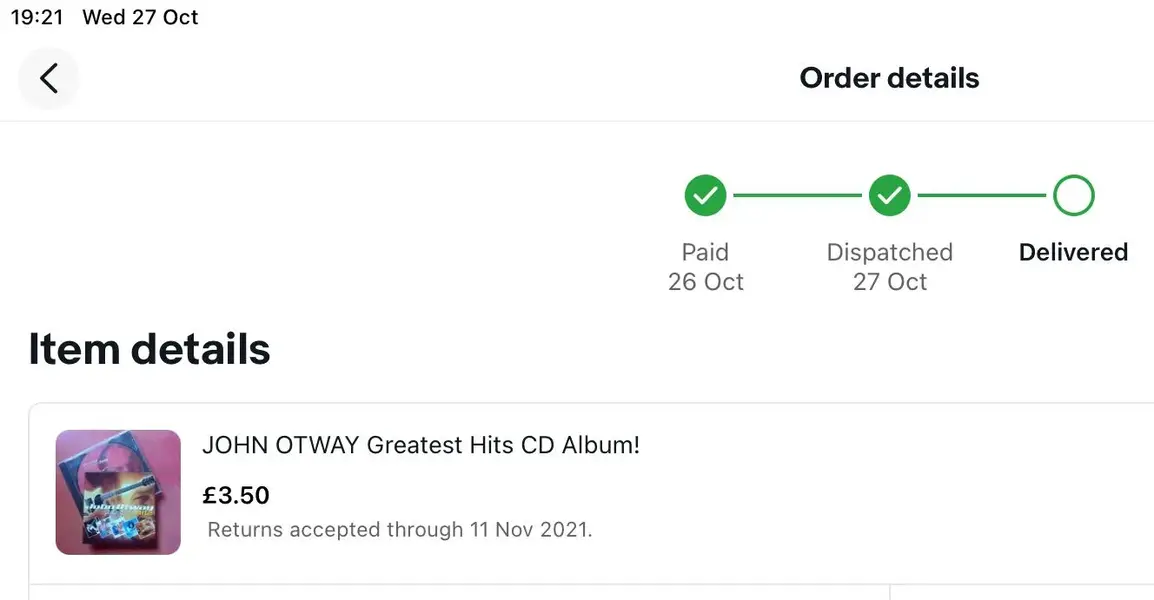Select the Delivered step label

click(x=1073, y=252)
